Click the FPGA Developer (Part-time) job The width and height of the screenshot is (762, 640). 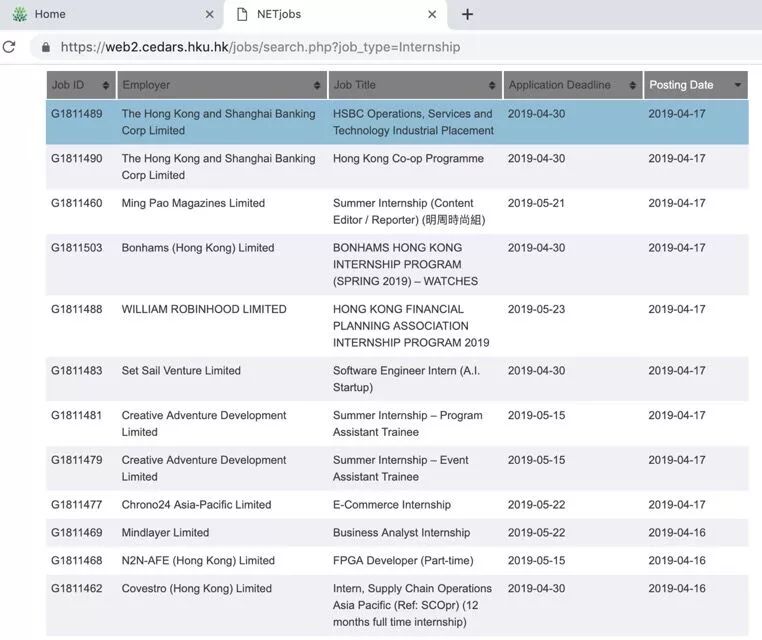tap(403, 561)
